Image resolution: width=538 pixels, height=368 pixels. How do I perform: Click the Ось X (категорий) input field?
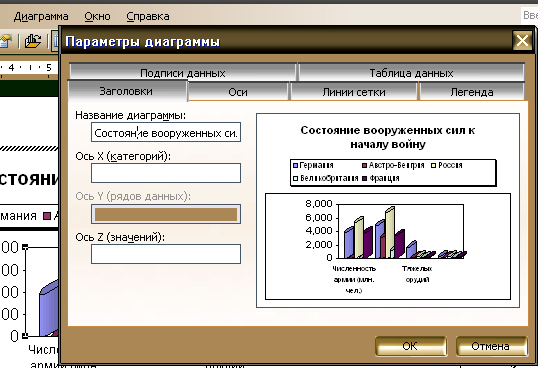coord(166,173)
